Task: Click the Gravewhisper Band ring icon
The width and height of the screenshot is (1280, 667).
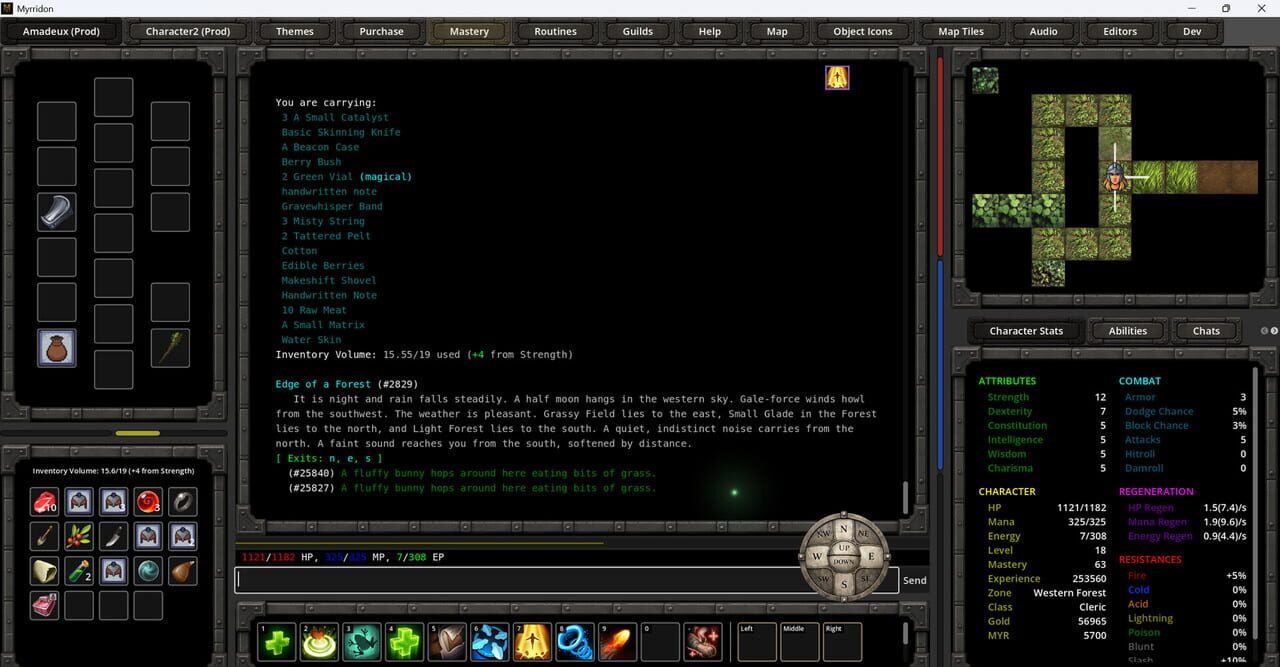Action: point(182,502)
